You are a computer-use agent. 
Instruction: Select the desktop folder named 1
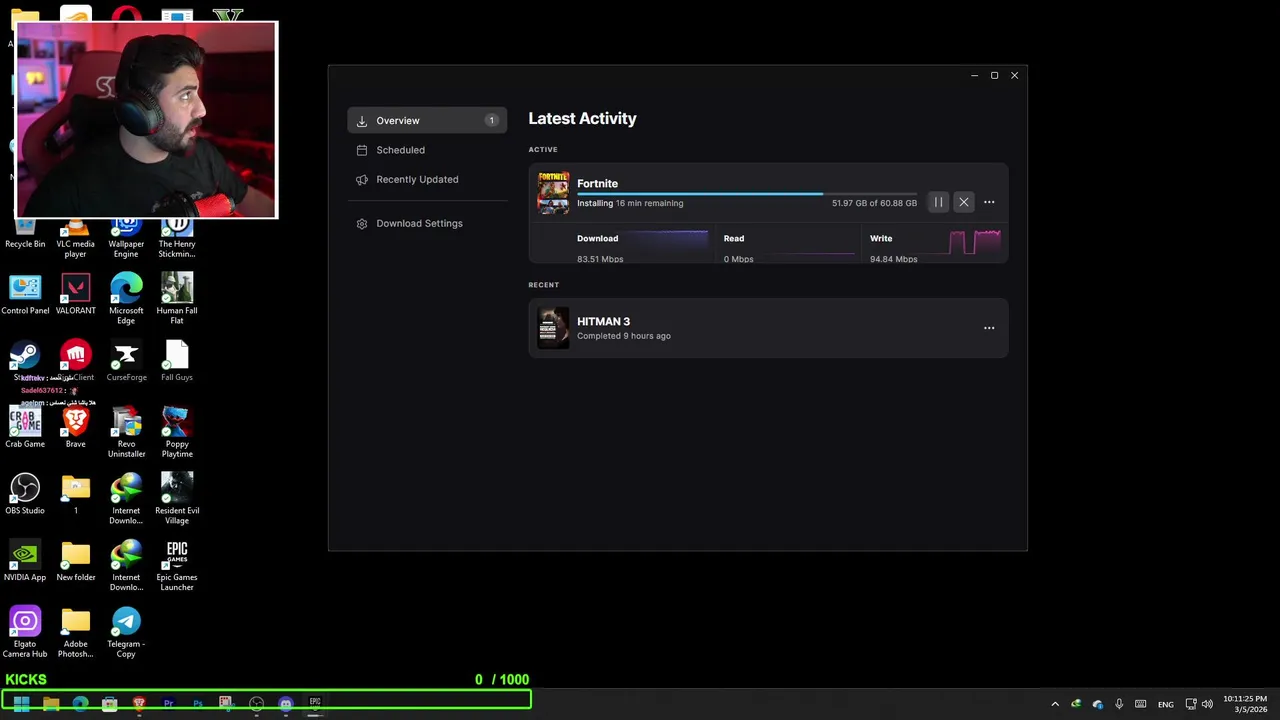click(x=75, y=494)
